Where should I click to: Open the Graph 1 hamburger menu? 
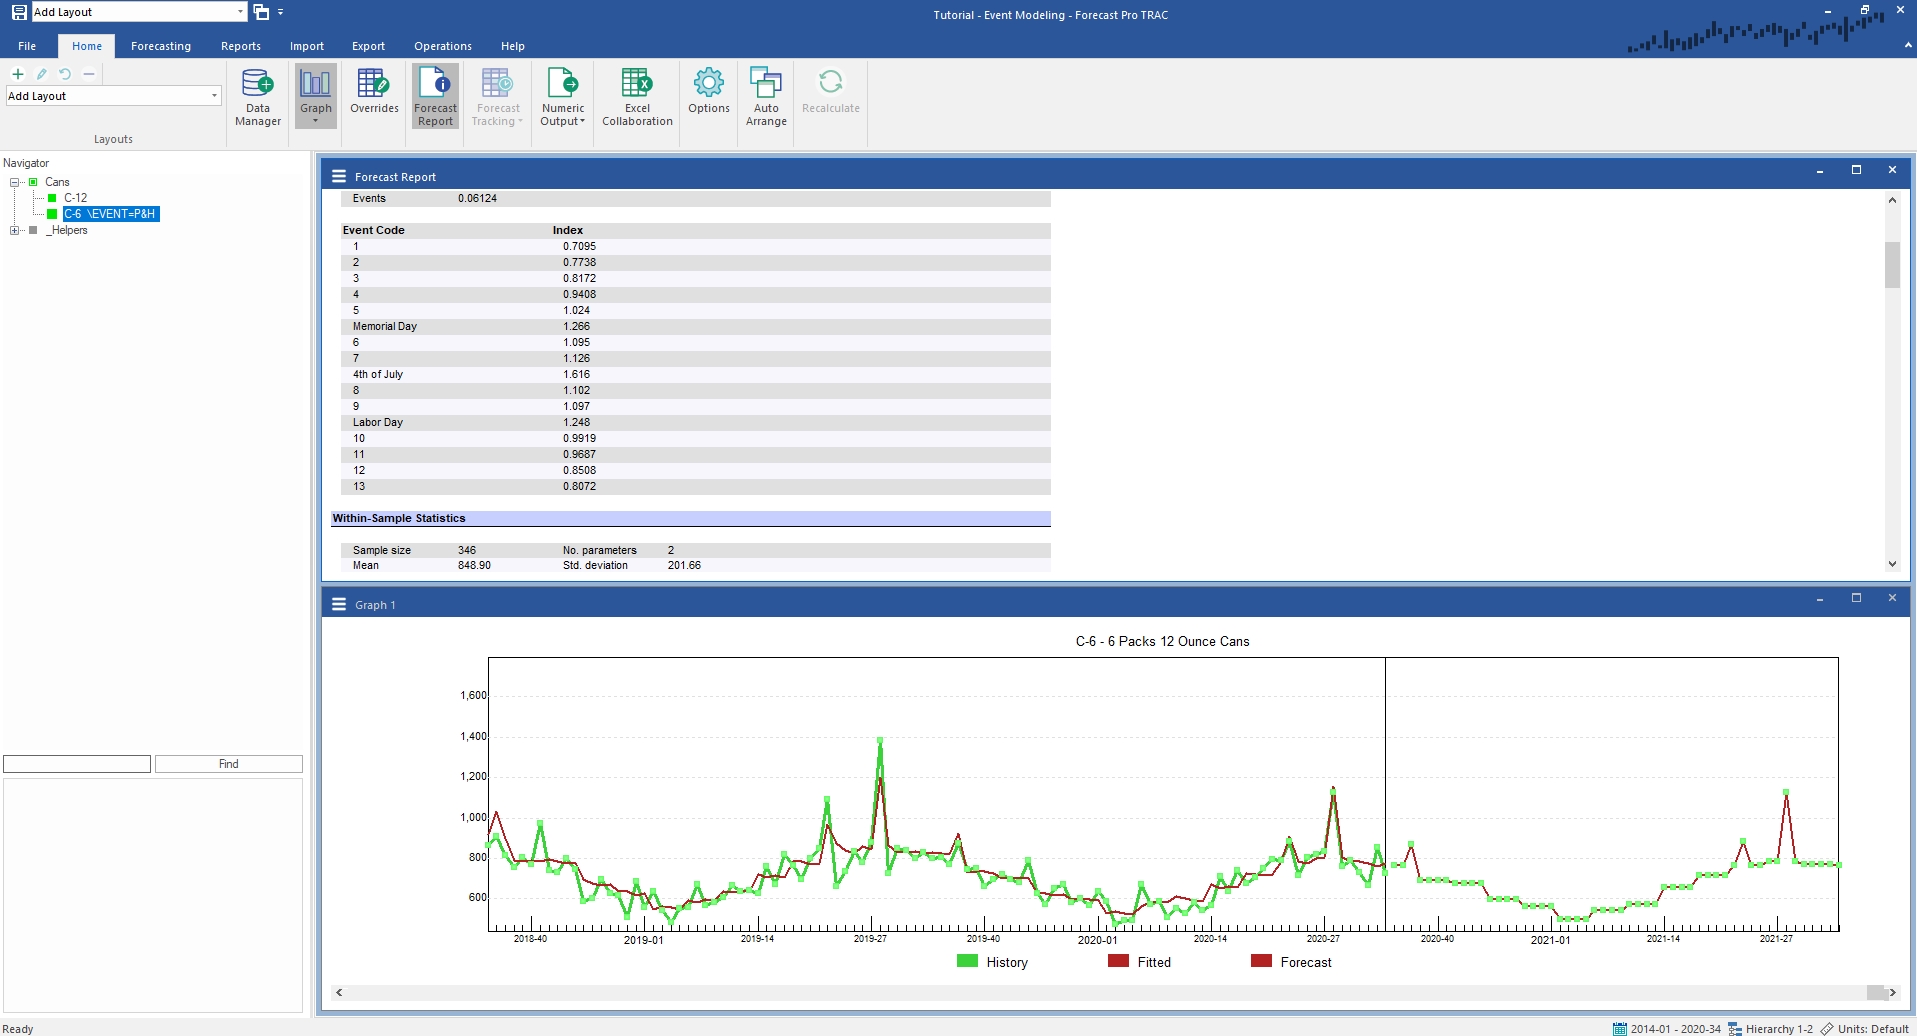(x=339, y=604)
